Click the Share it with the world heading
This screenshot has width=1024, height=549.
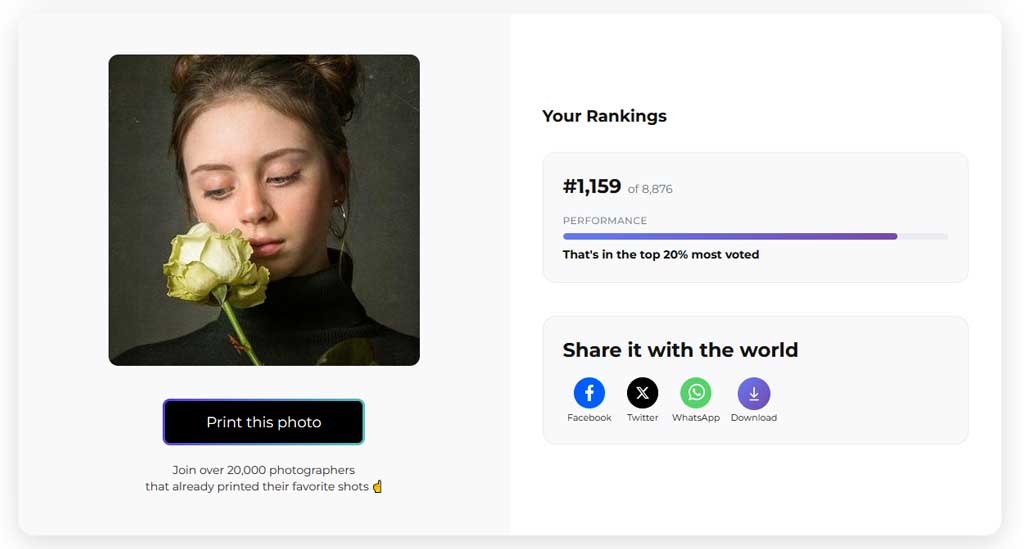680,350
